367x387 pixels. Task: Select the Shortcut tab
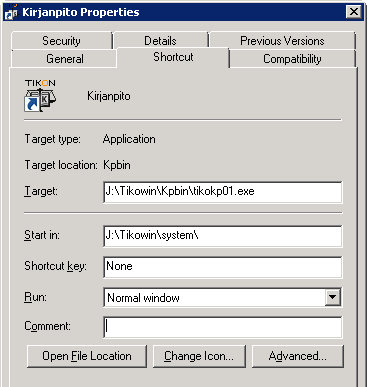coord(173,57)
